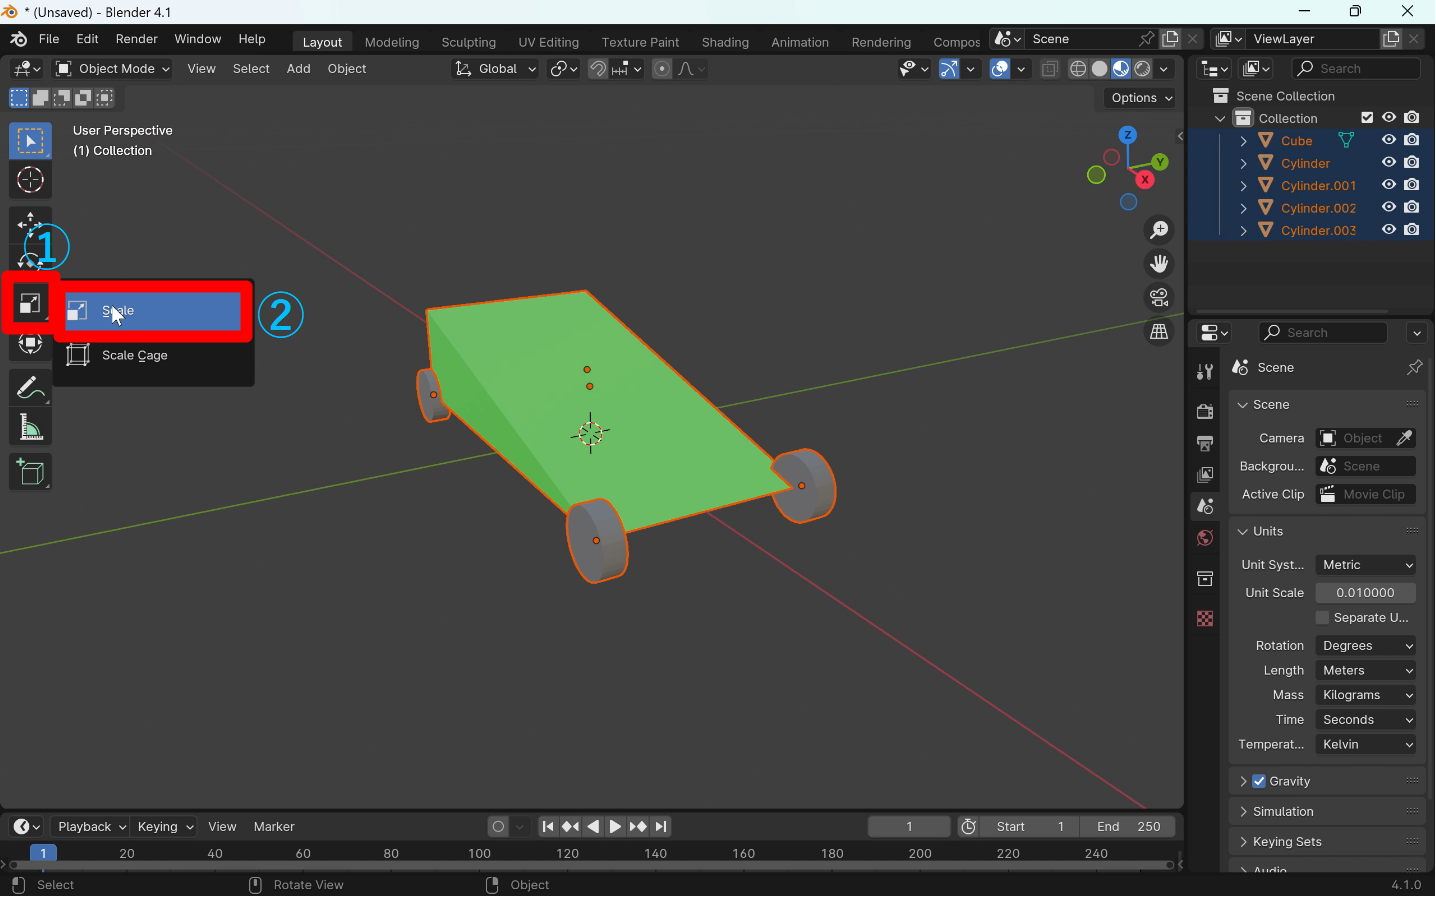Hide Cube in viewport
1436x897 pixels.
click(x=1389, y=141)
